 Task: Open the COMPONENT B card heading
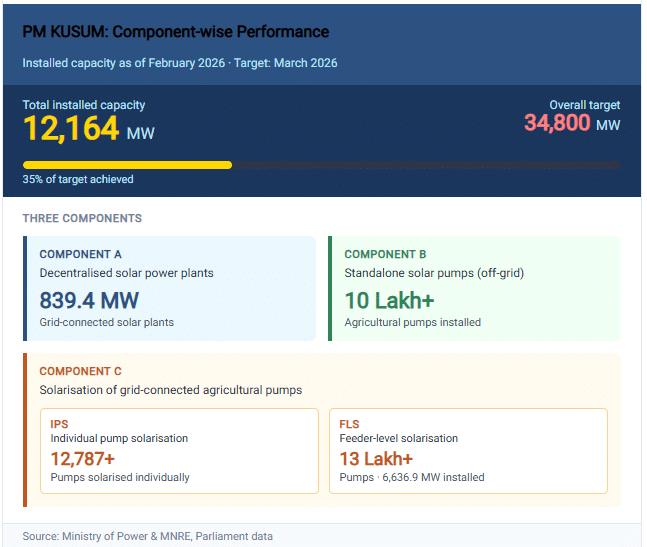coord(386,255)
